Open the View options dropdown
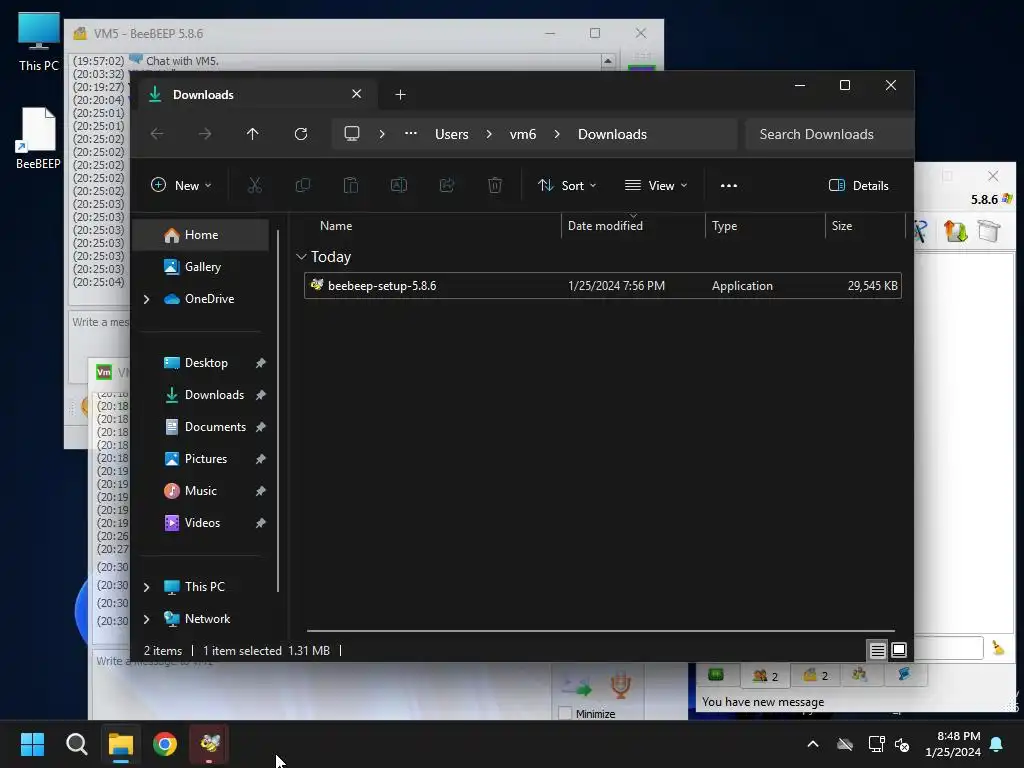Image resolution: width=1024 pixels, height=768 pixels. click(x=656, y=185)
